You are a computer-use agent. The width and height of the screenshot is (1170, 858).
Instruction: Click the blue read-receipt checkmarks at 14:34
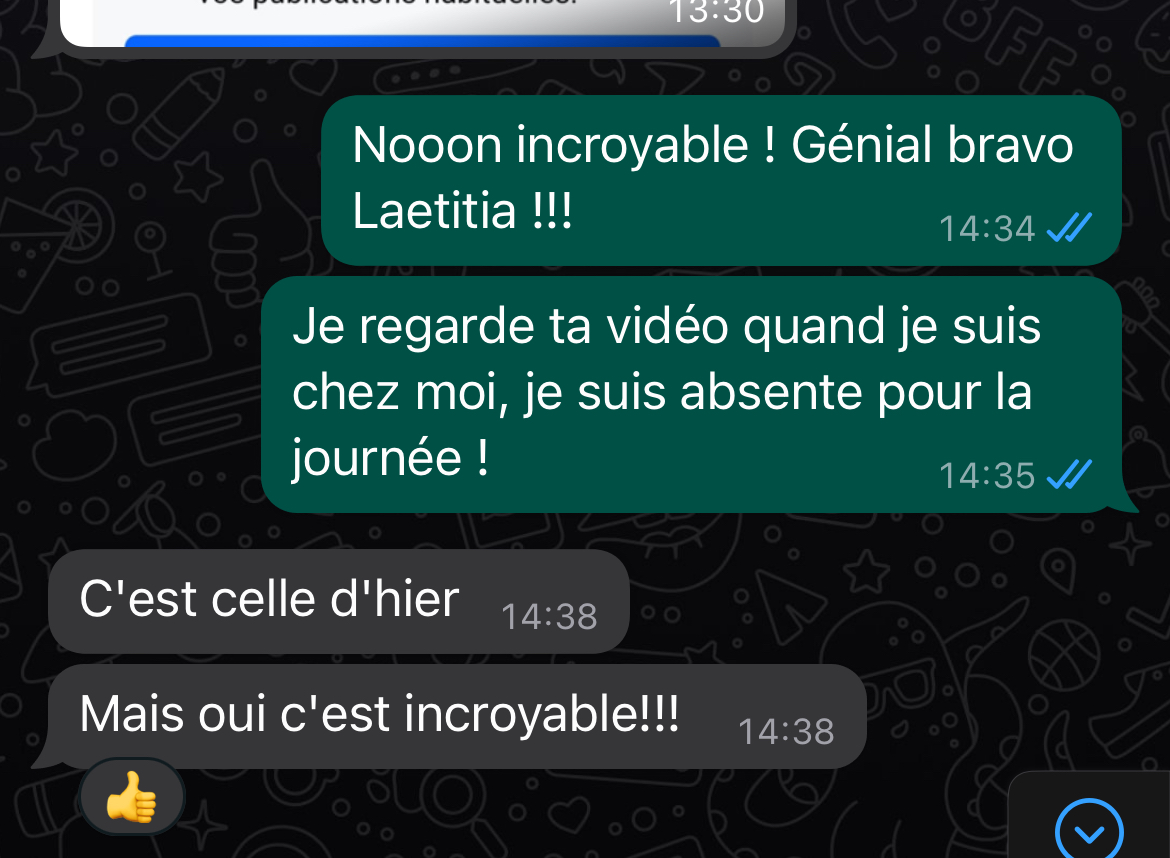(1069, 228)
